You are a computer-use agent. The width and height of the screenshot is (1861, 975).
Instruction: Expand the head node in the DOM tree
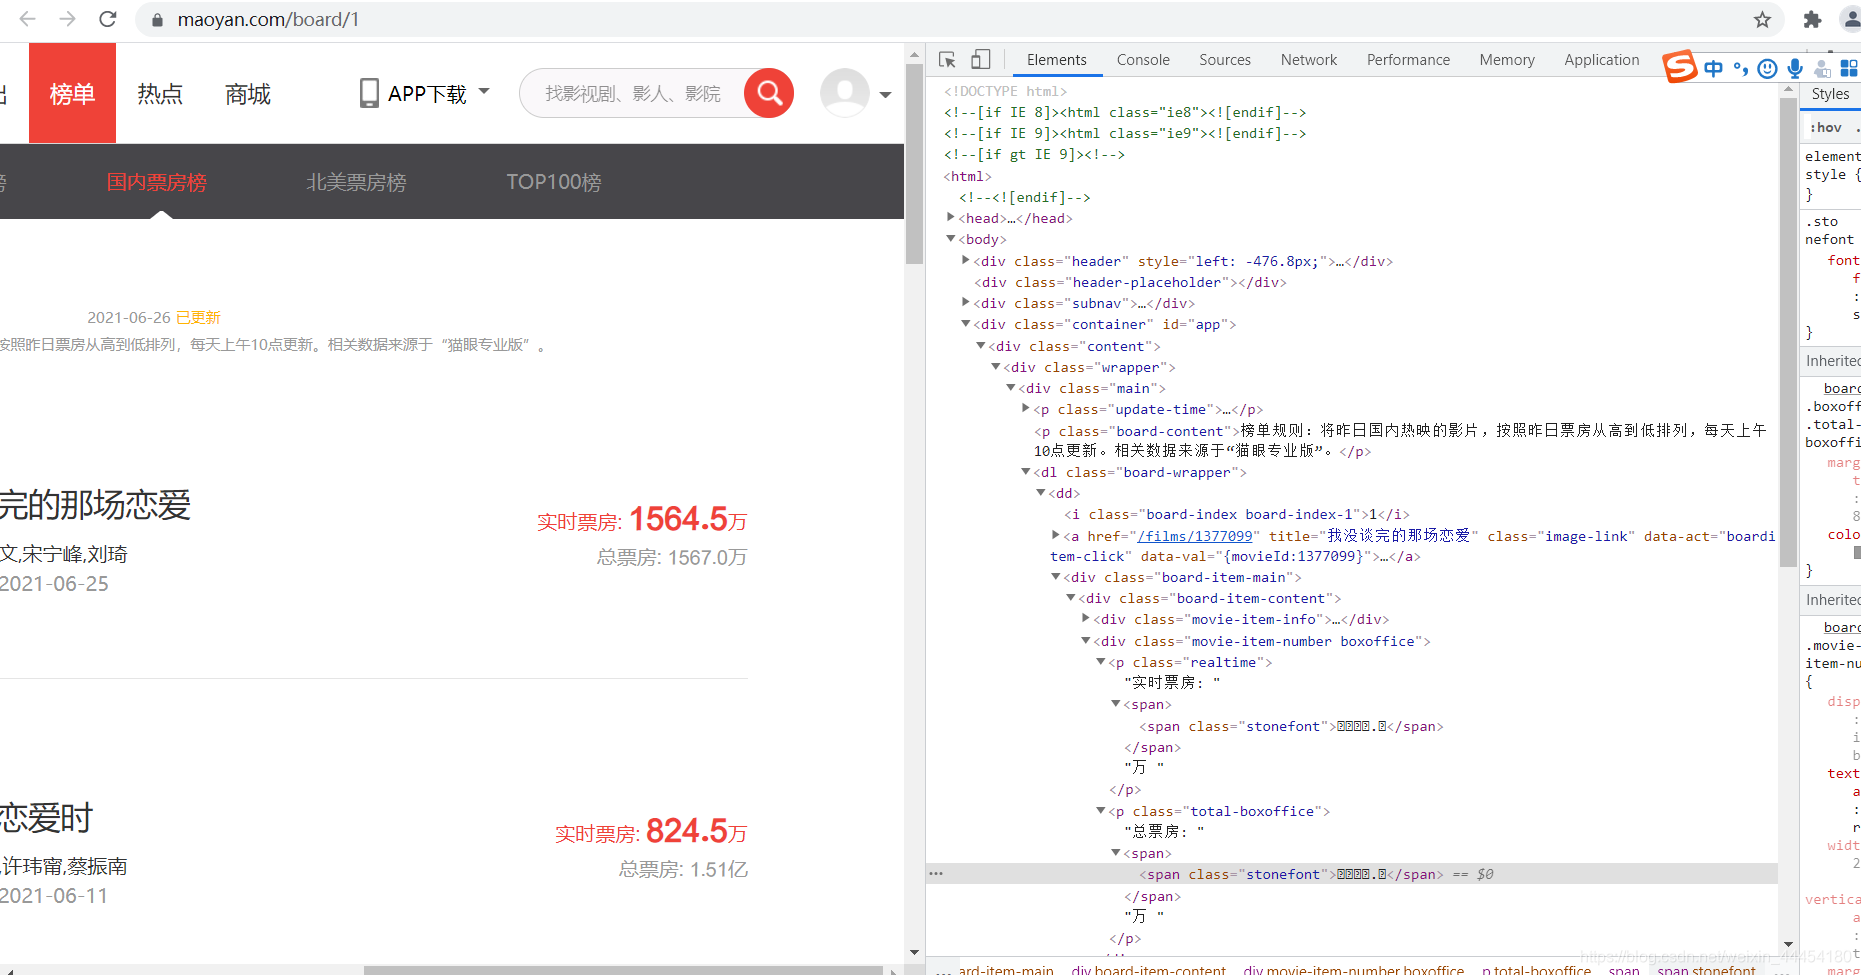point(951,217)
